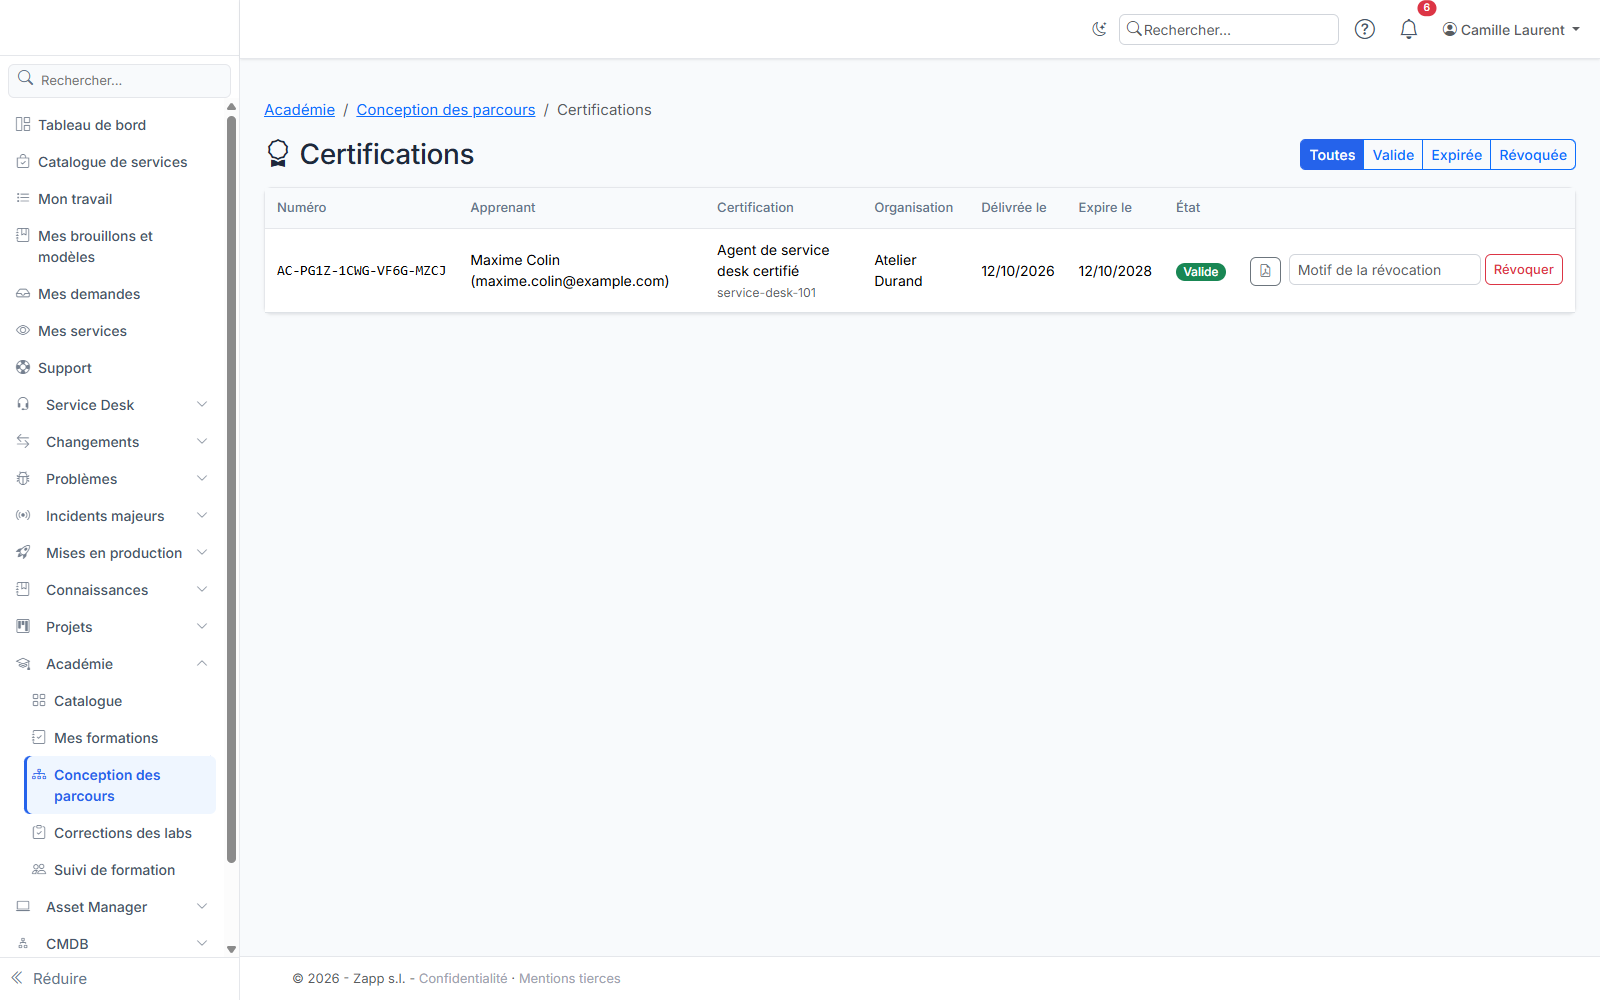Show only Révoquée certifications
The height and width of the screenshot is (1000, 1600).
[1533, 155]
